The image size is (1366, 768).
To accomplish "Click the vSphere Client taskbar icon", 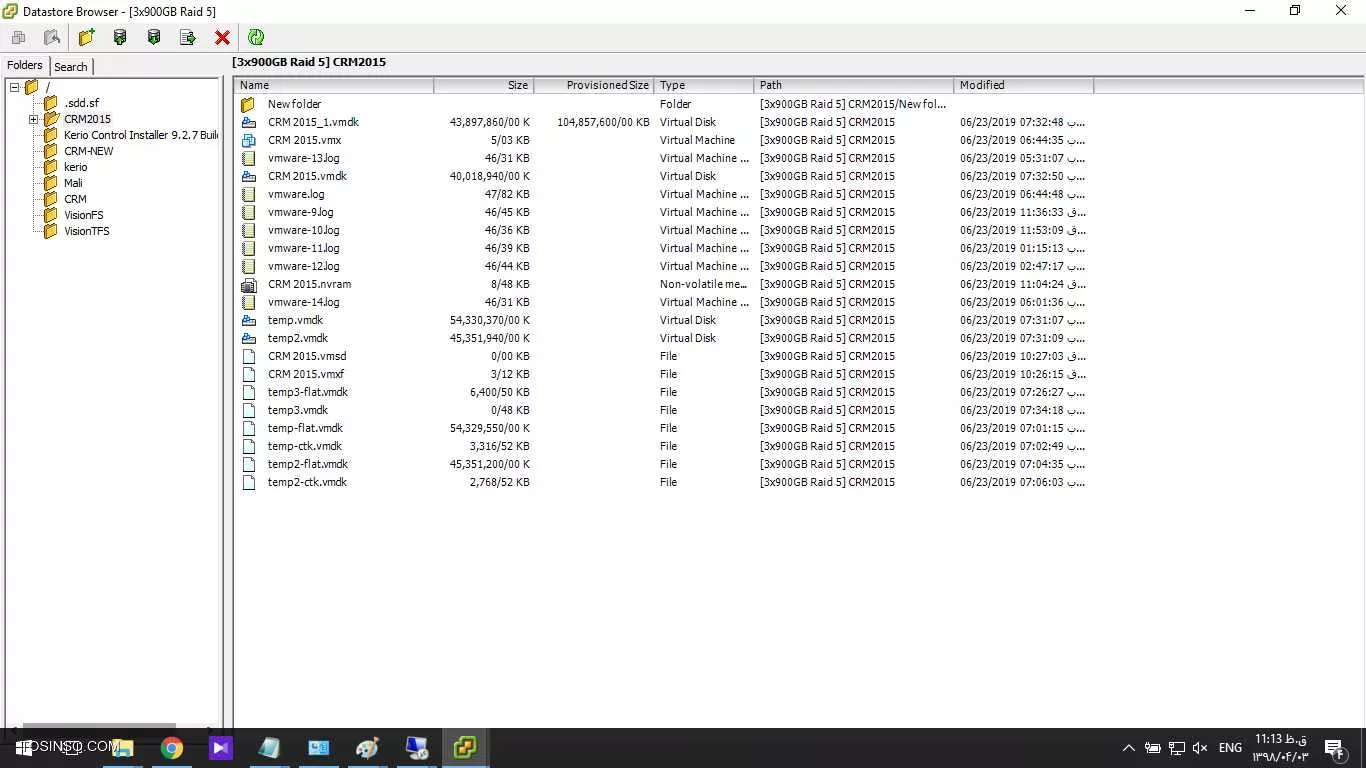I will click(465, 747).
